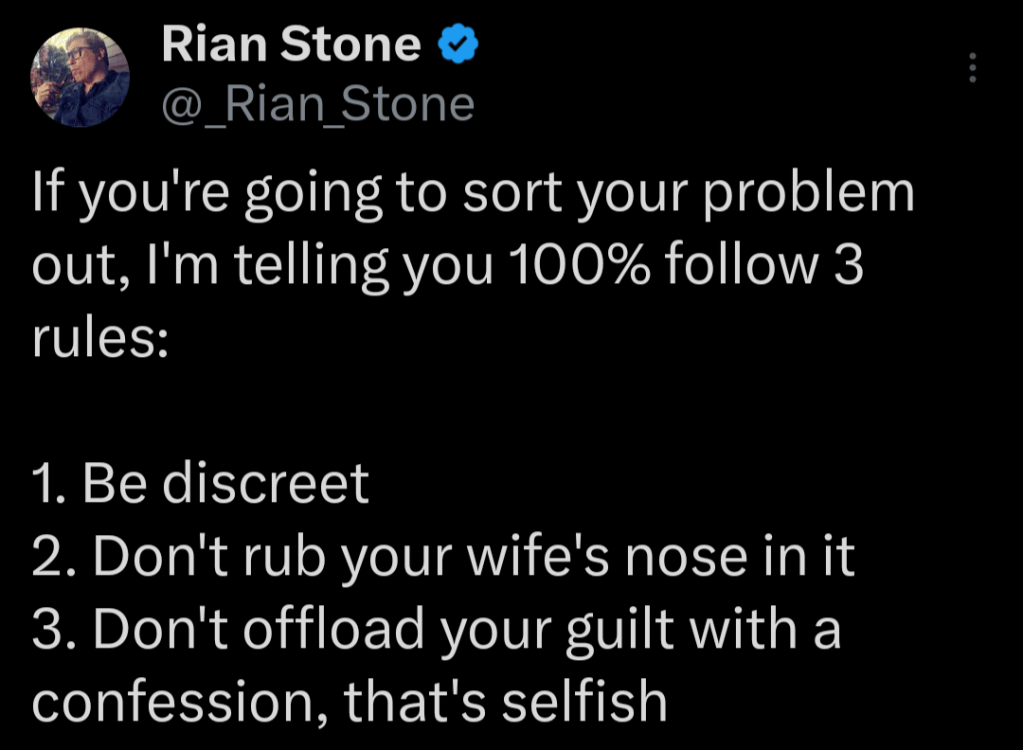Click the last line "confession, that's selfish"

click(x=349, y=702)
